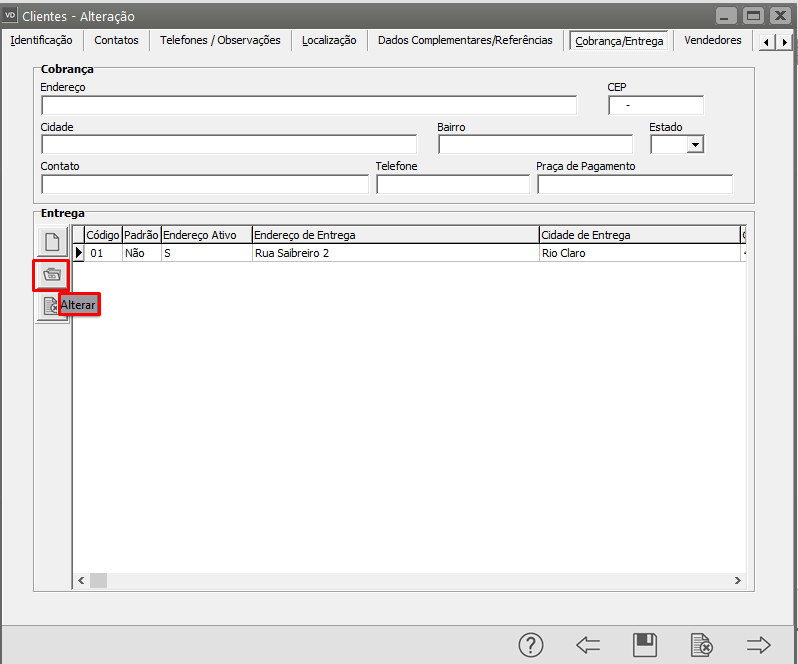Select the Vendedores tab
This screenshot has width=798, height=664.
(x=712, y=40)
